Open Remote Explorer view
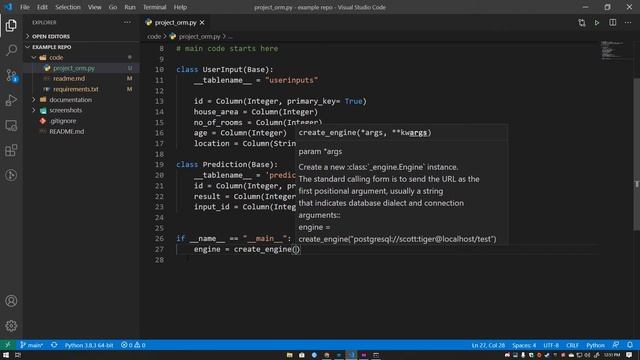 point(11,125)
